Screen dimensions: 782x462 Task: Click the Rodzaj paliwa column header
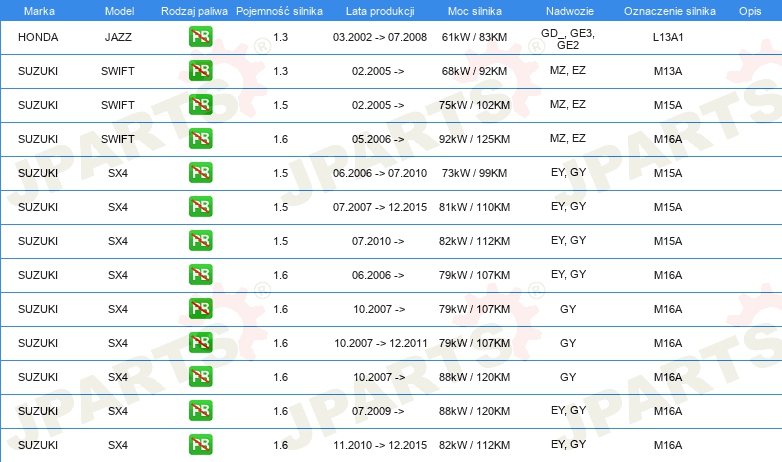click(194, 11)
